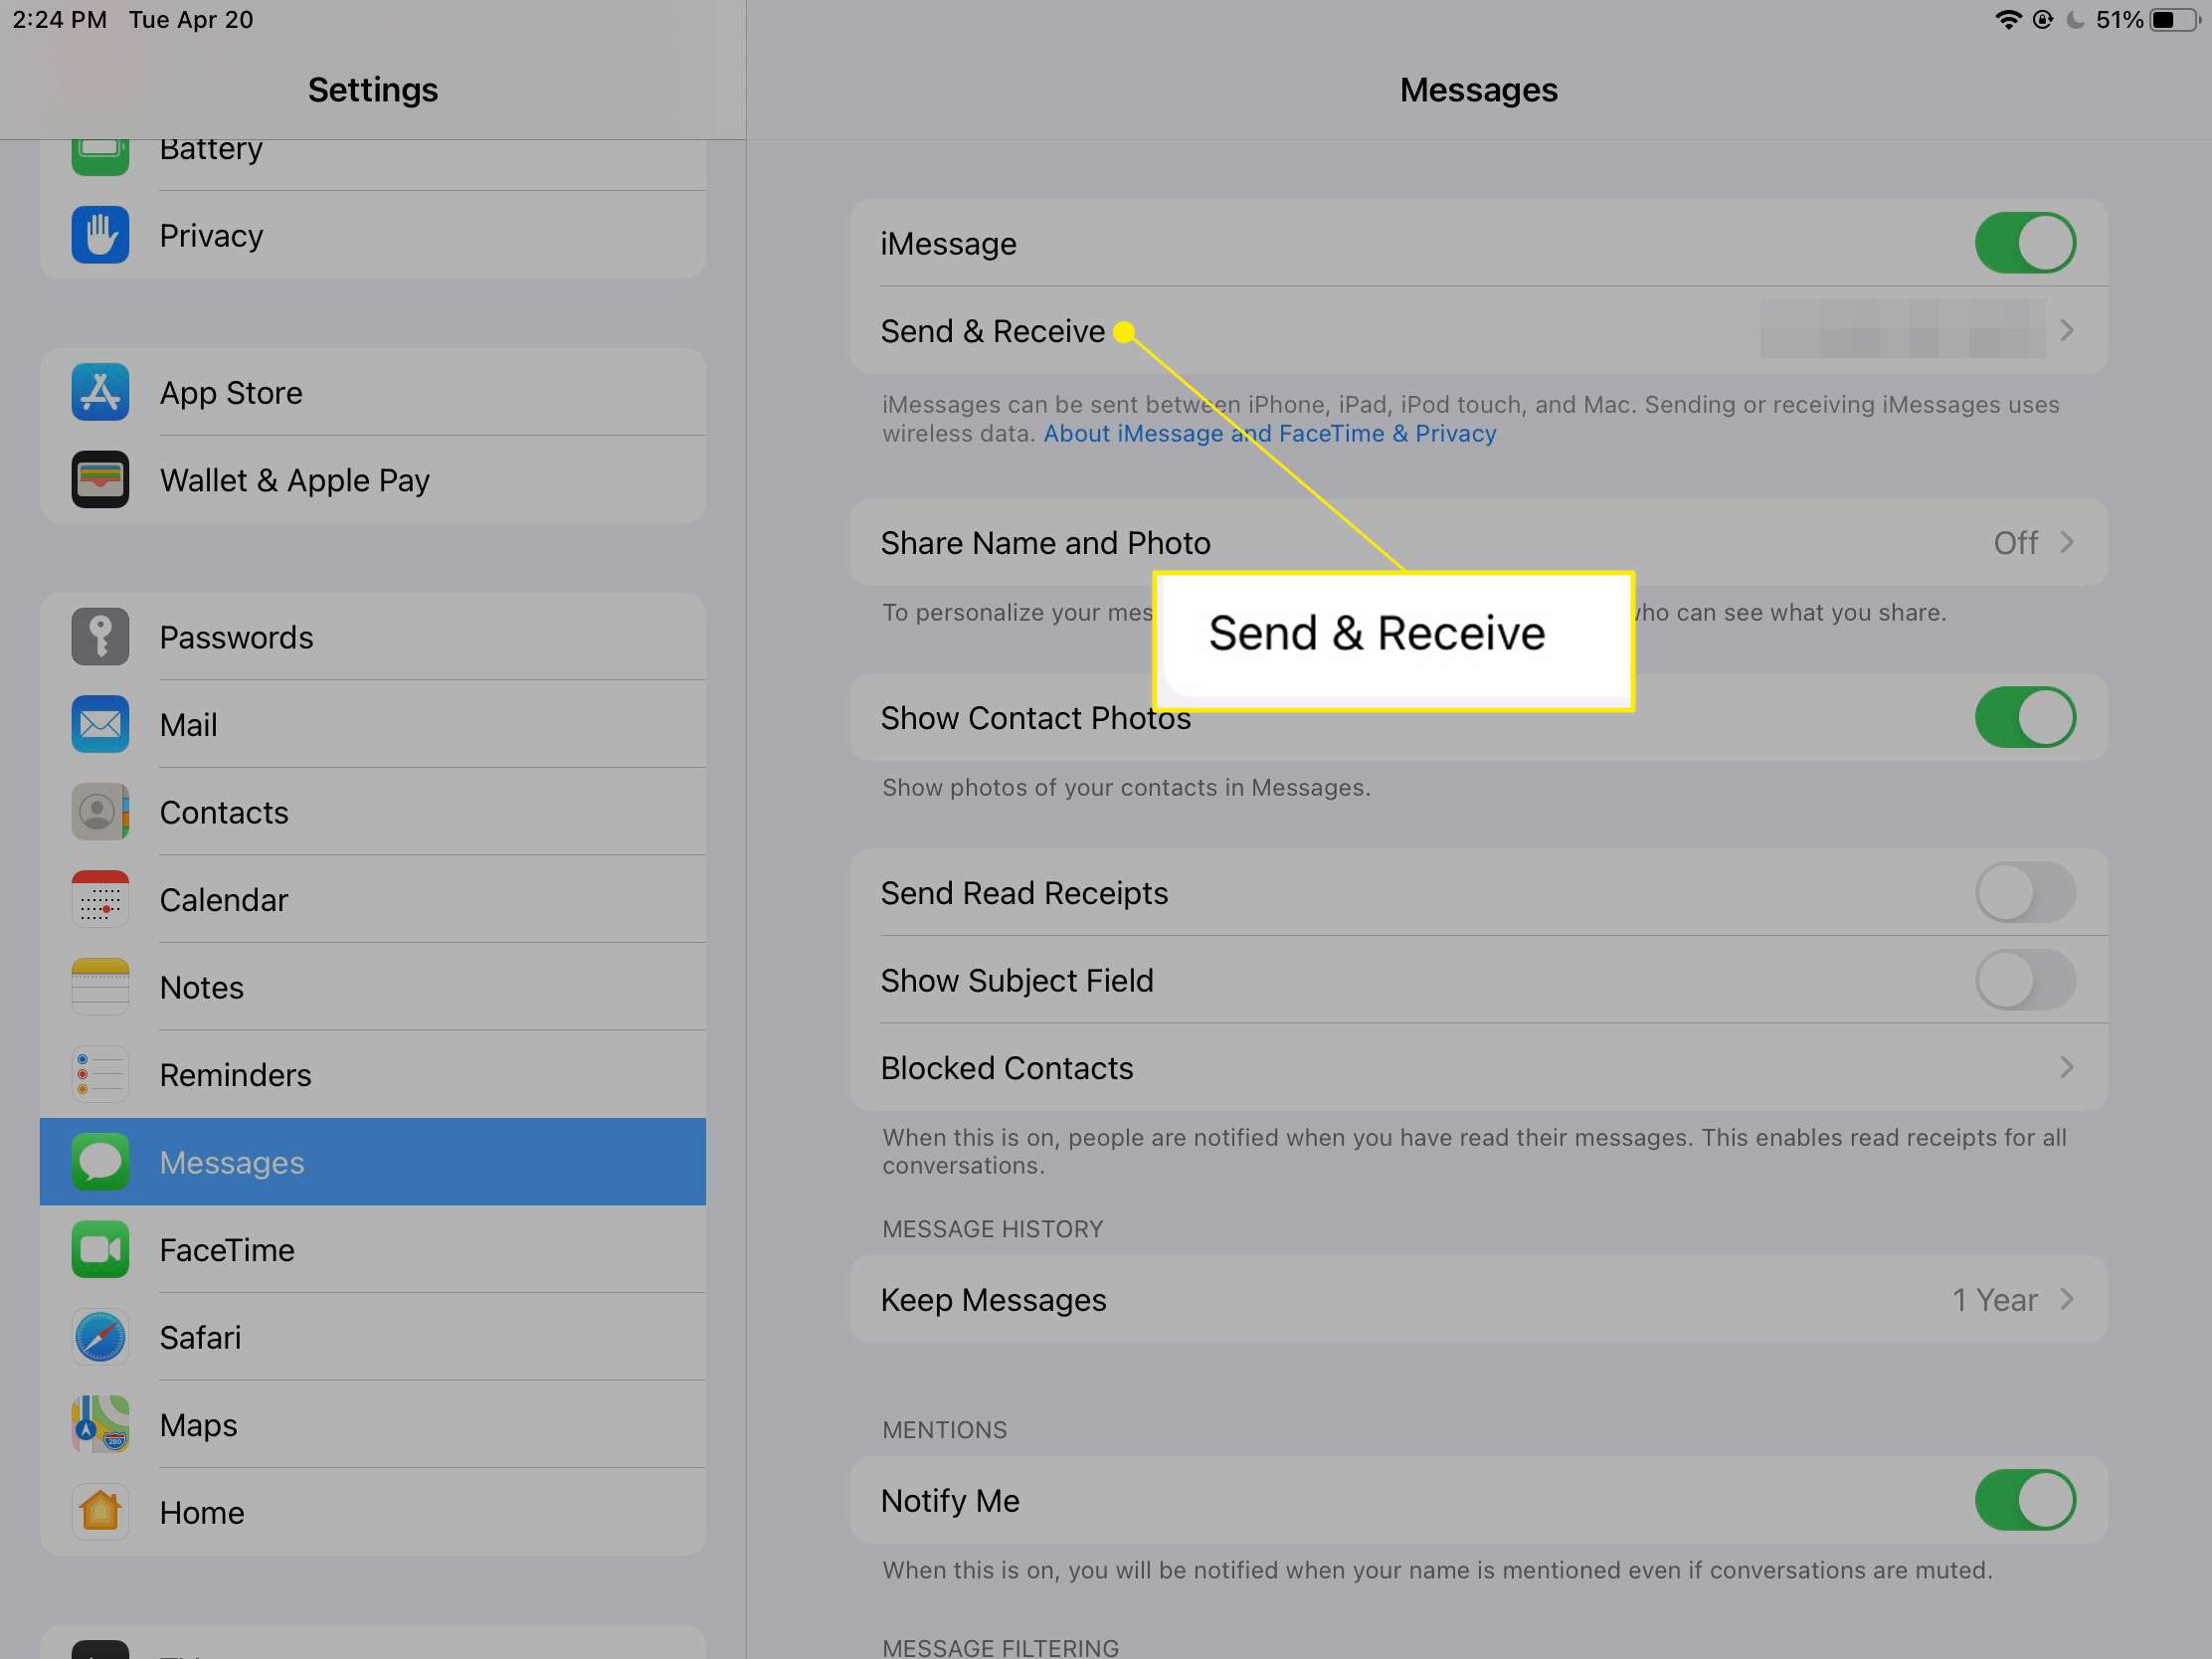This screenshot has width=2212, height=1659.
Task: Tap the Contacts icon
Action: pos(100,812)
